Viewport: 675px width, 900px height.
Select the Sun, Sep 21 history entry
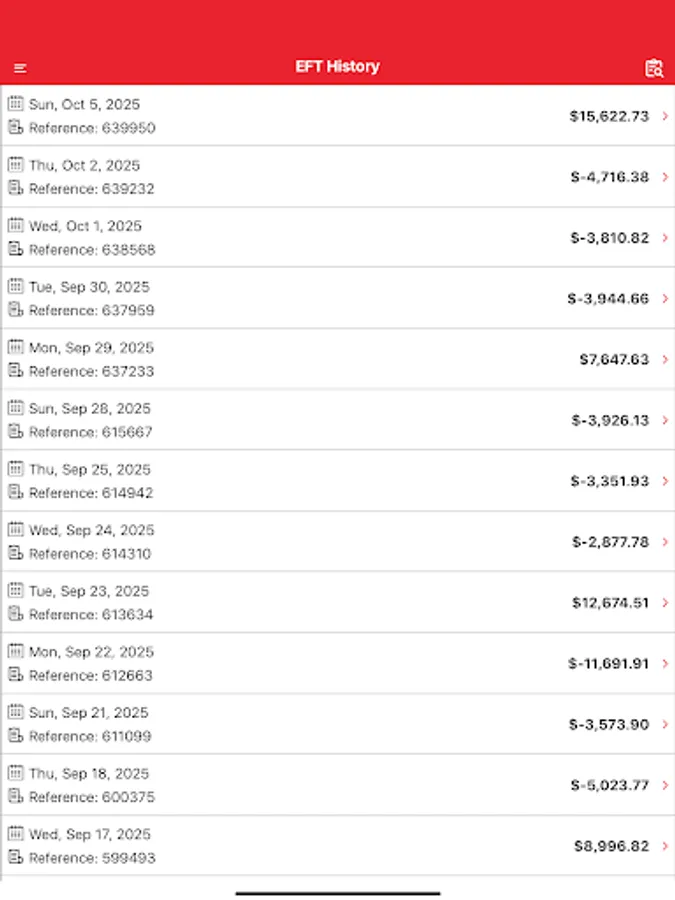337,724
